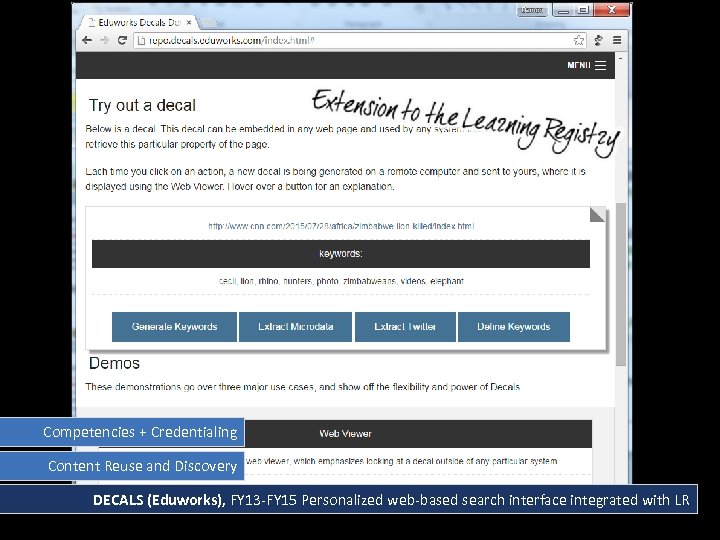
Task: Click the keywords header bar
Action: [341, 253]
